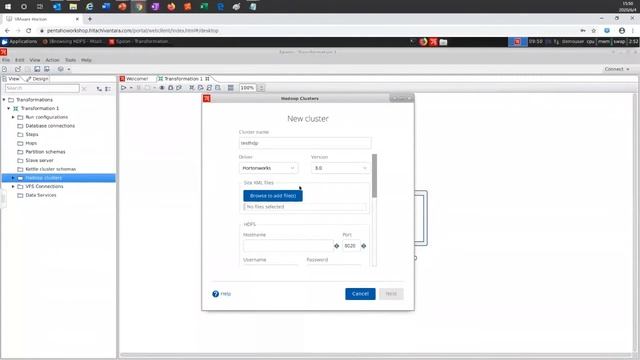
Task: Click Cancel in New cluster dialog
Action: 360,294
